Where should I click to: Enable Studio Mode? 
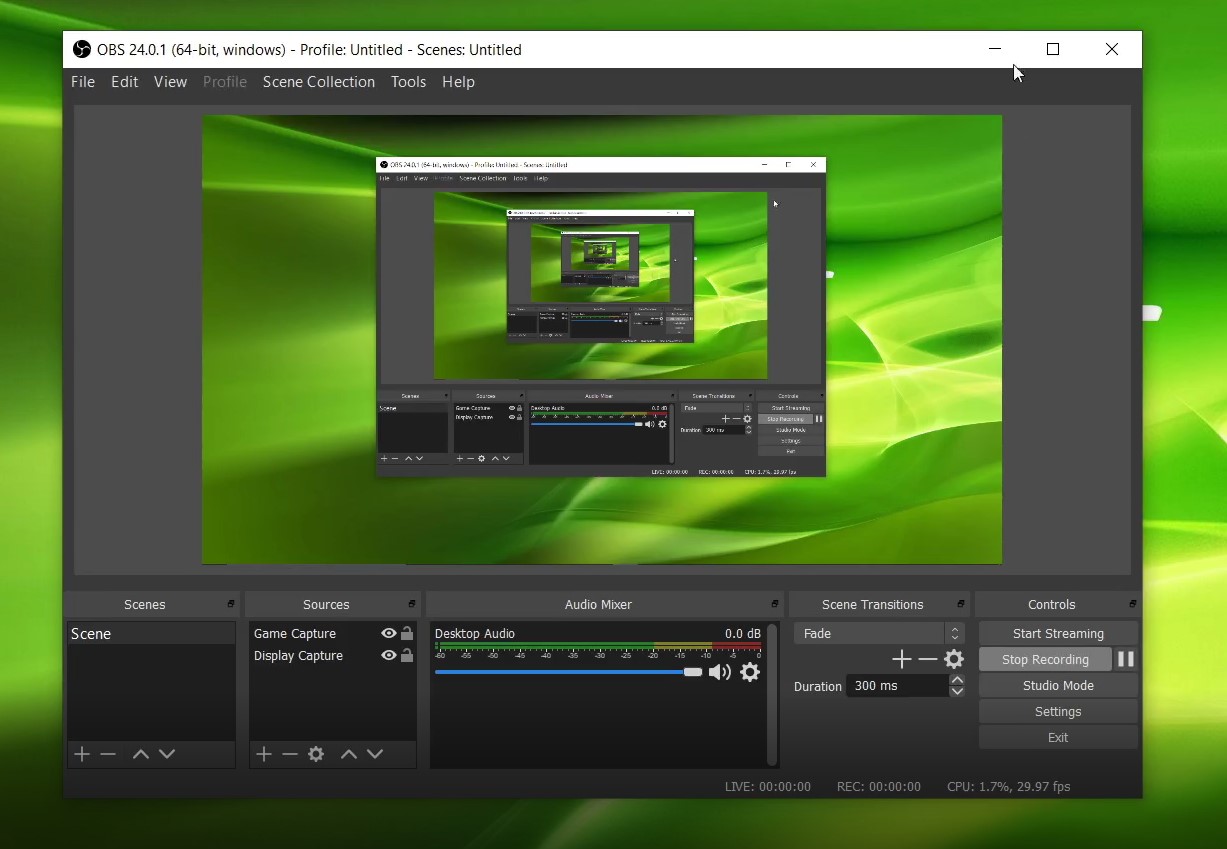coord(1057,685)
